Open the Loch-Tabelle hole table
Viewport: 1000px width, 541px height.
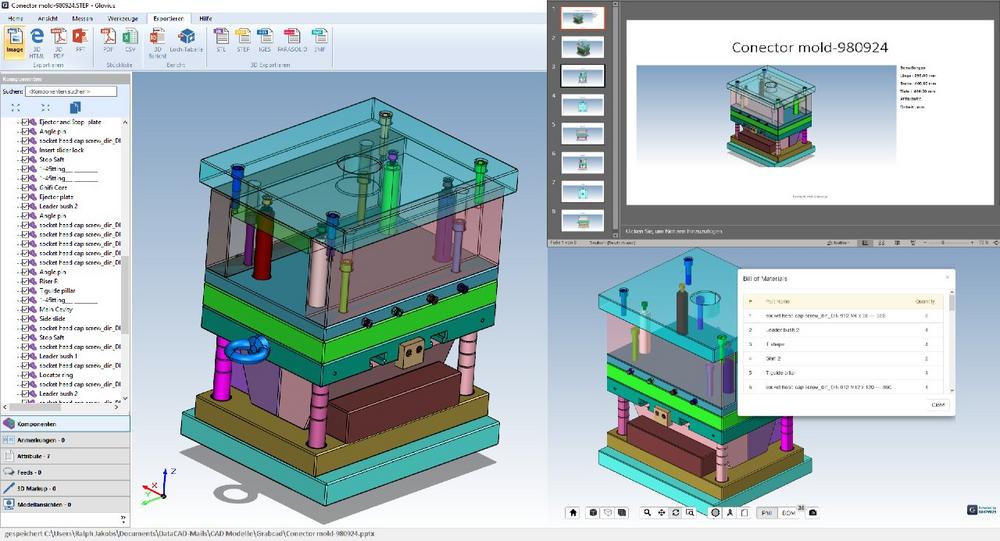(x=186, y=41)
